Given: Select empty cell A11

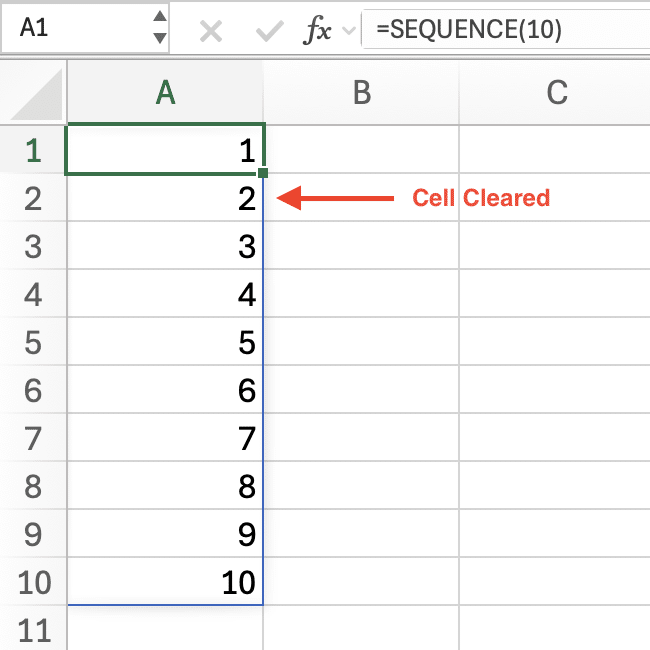Looking at the screenshot, I should (x=165, y=628).
